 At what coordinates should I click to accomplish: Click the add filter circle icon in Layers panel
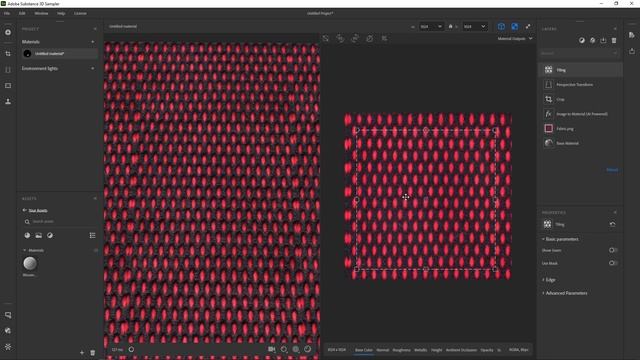582,40
